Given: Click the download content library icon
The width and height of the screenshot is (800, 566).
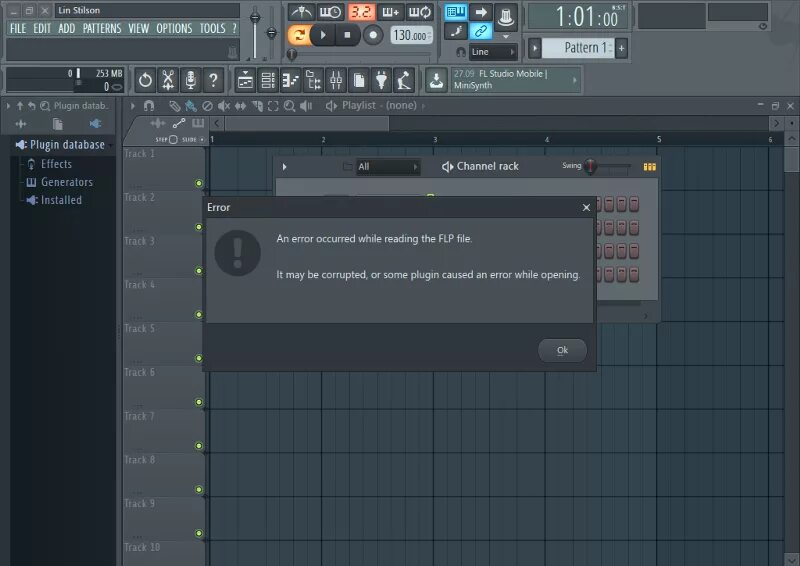Looking at the screenshot, I should click(x=436, y=80).
